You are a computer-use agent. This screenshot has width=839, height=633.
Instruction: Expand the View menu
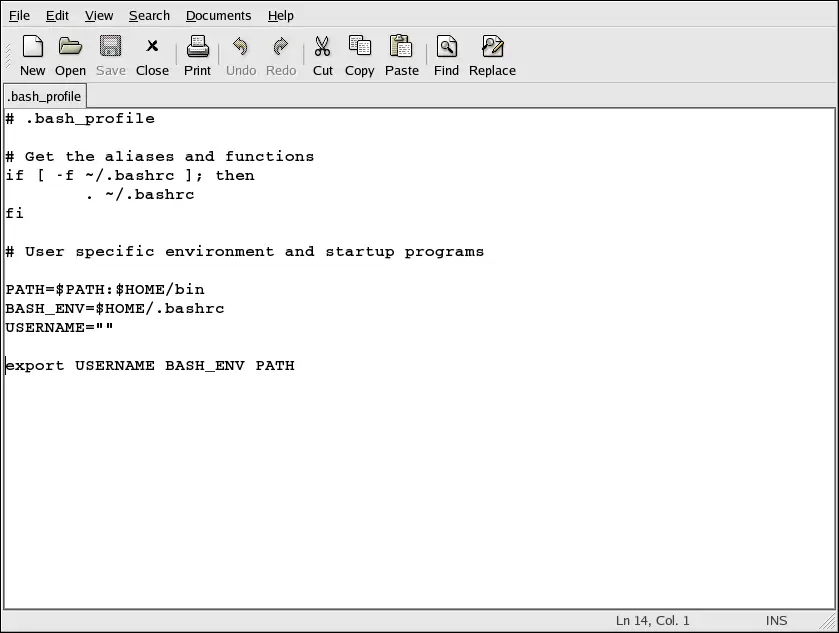tap(99, 15)
